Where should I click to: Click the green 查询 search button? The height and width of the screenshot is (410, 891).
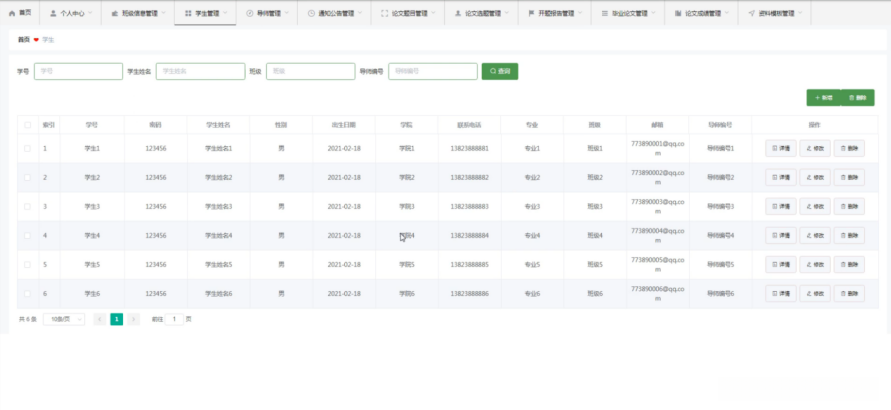(500, 71)
